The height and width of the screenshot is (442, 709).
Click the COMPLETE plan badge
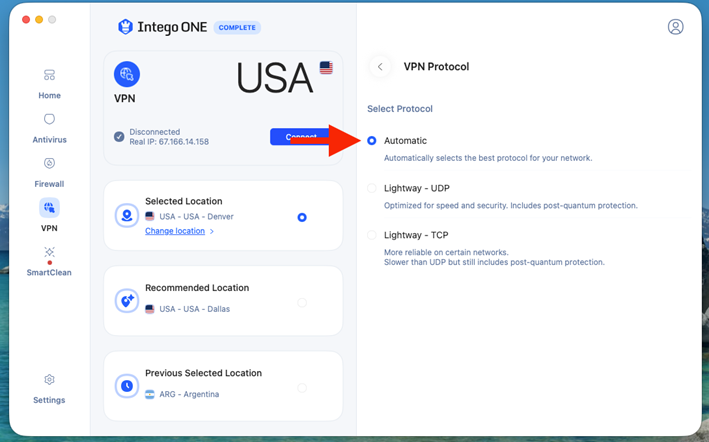237,28
